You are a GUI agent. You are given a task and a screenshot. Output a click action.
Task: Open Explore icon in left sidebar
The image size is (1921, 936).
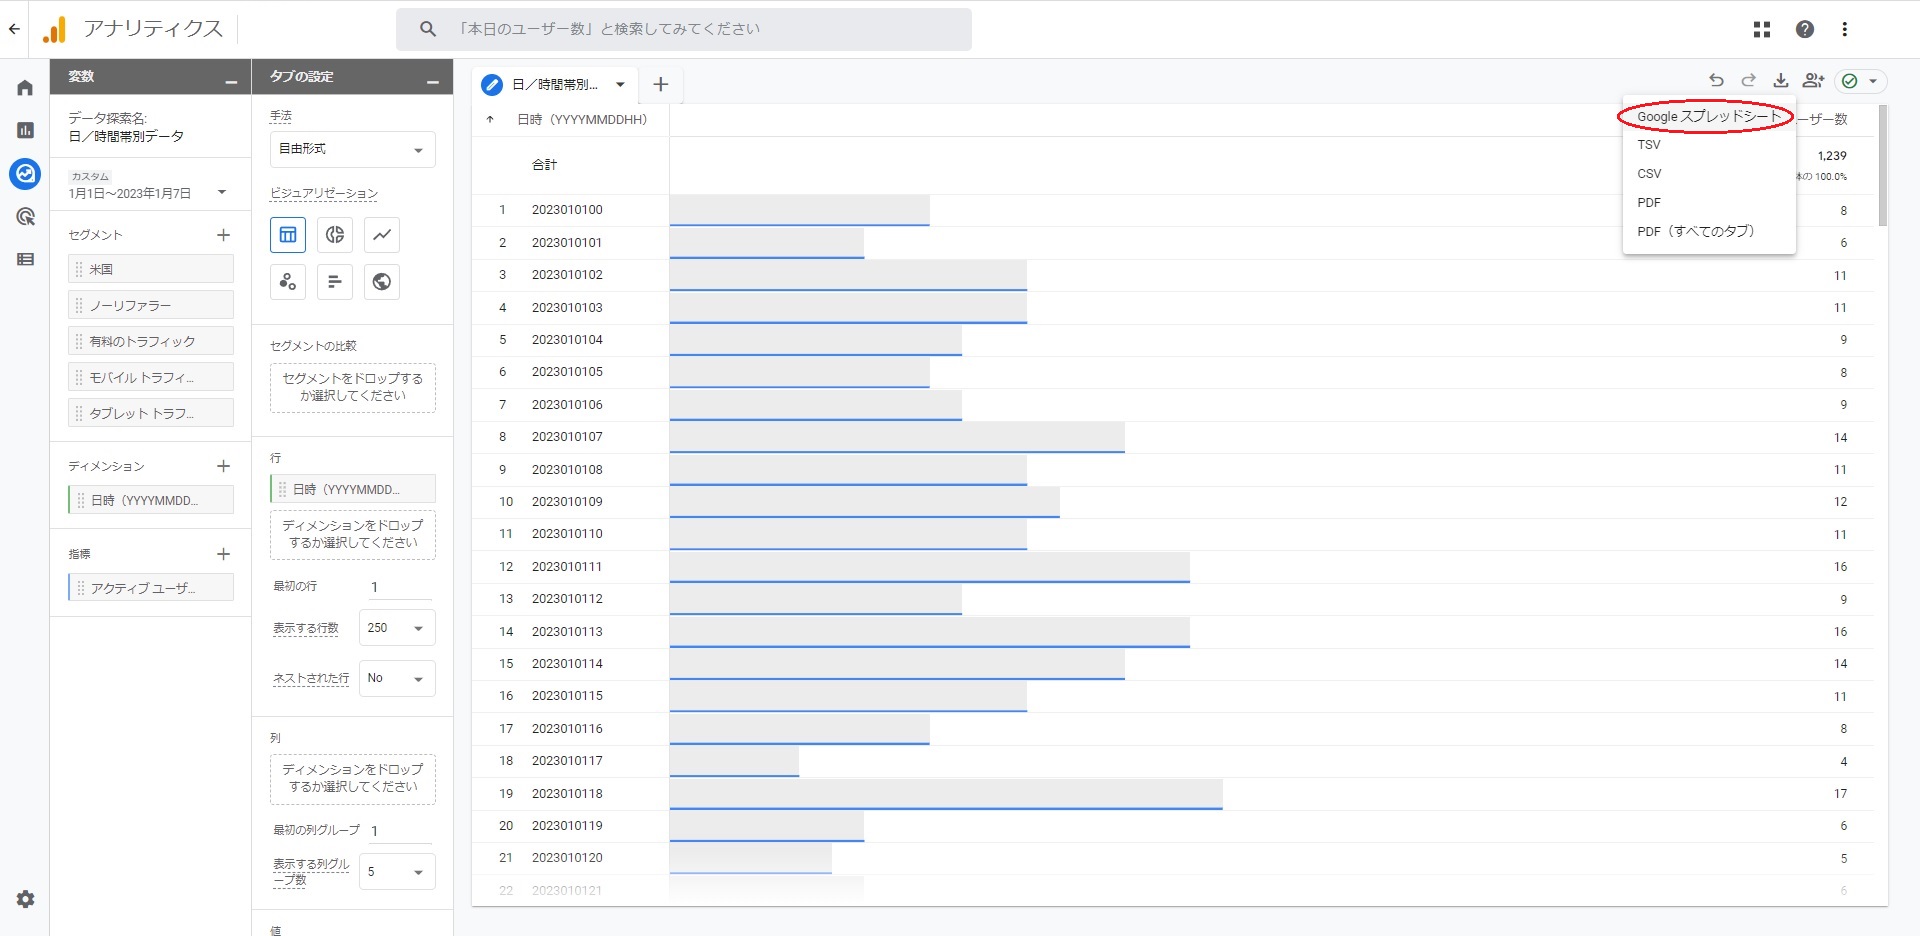(x=25, y=174)
